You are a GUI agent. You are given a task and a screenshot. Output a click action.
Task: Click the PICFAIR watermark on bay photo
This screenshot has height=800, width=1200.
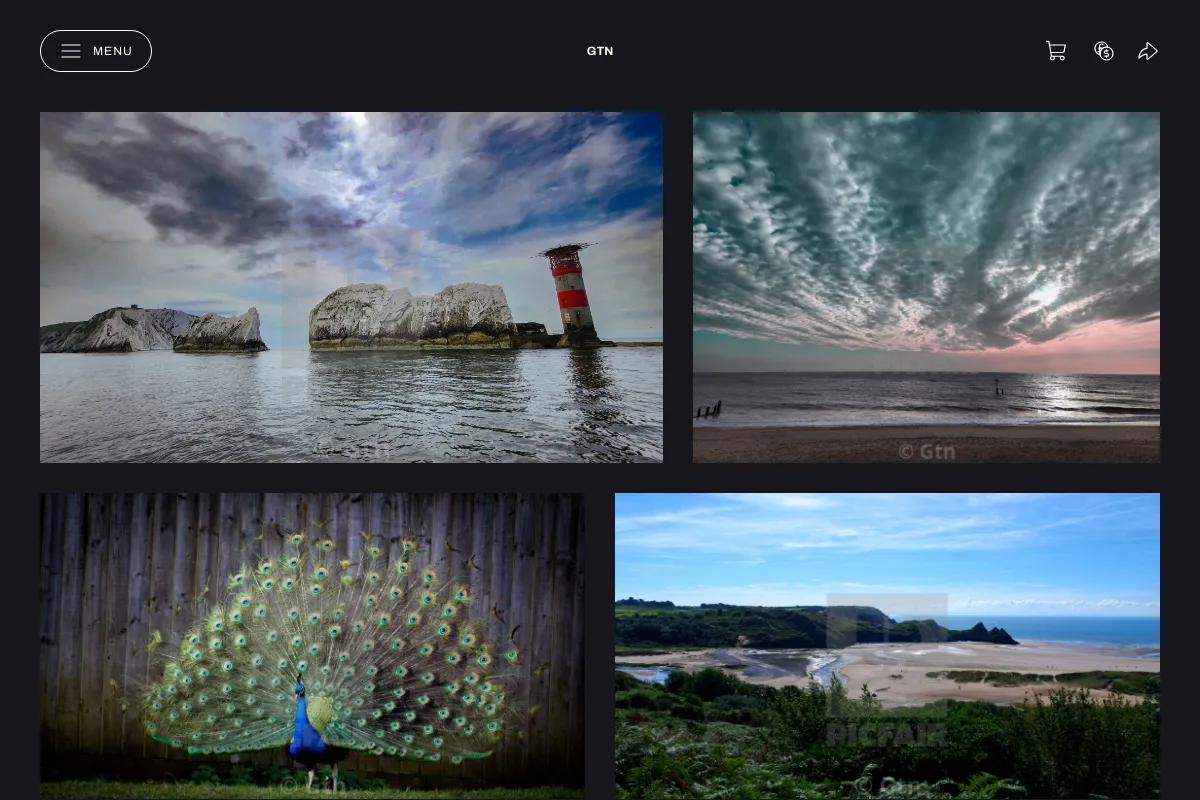886,735
